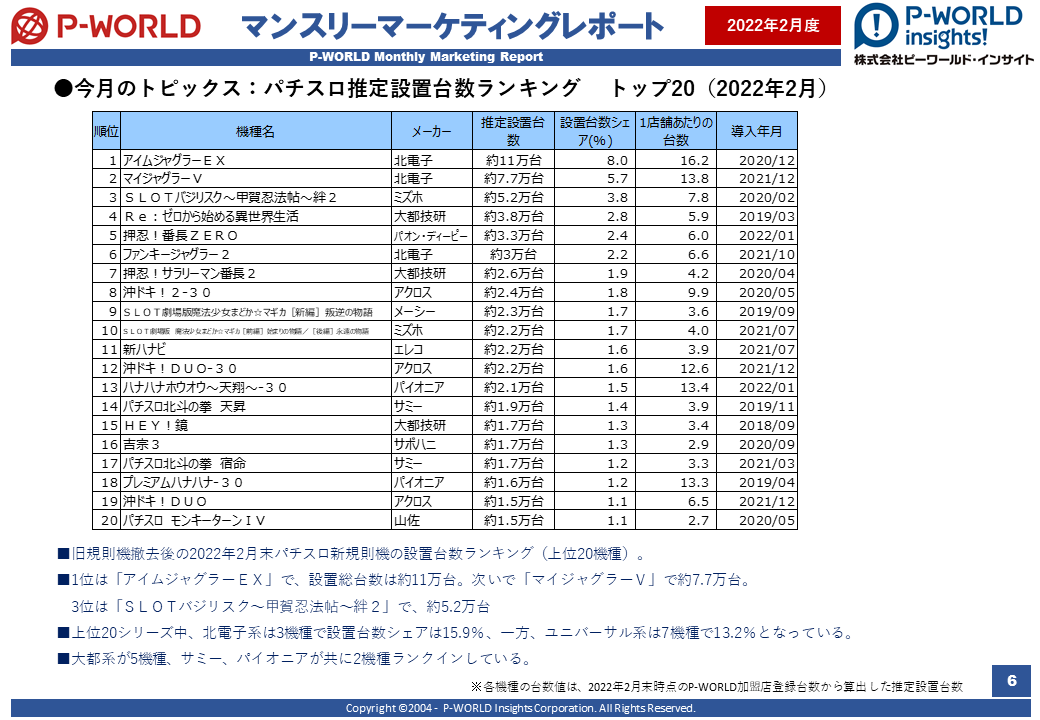Image resolution: width=1040 pixels, height=720 pixels.
Task: Click 約2.1万台 installed count cell
Action: coord(513,388)
